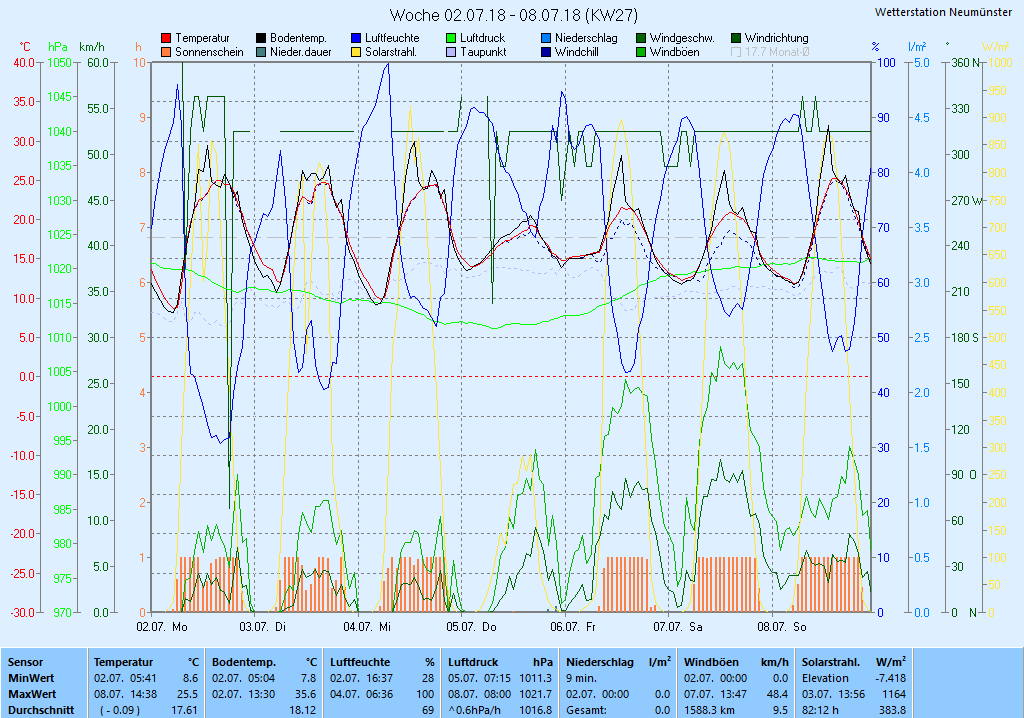Click the Wetterstation Neumünster label

pos(944,12)
